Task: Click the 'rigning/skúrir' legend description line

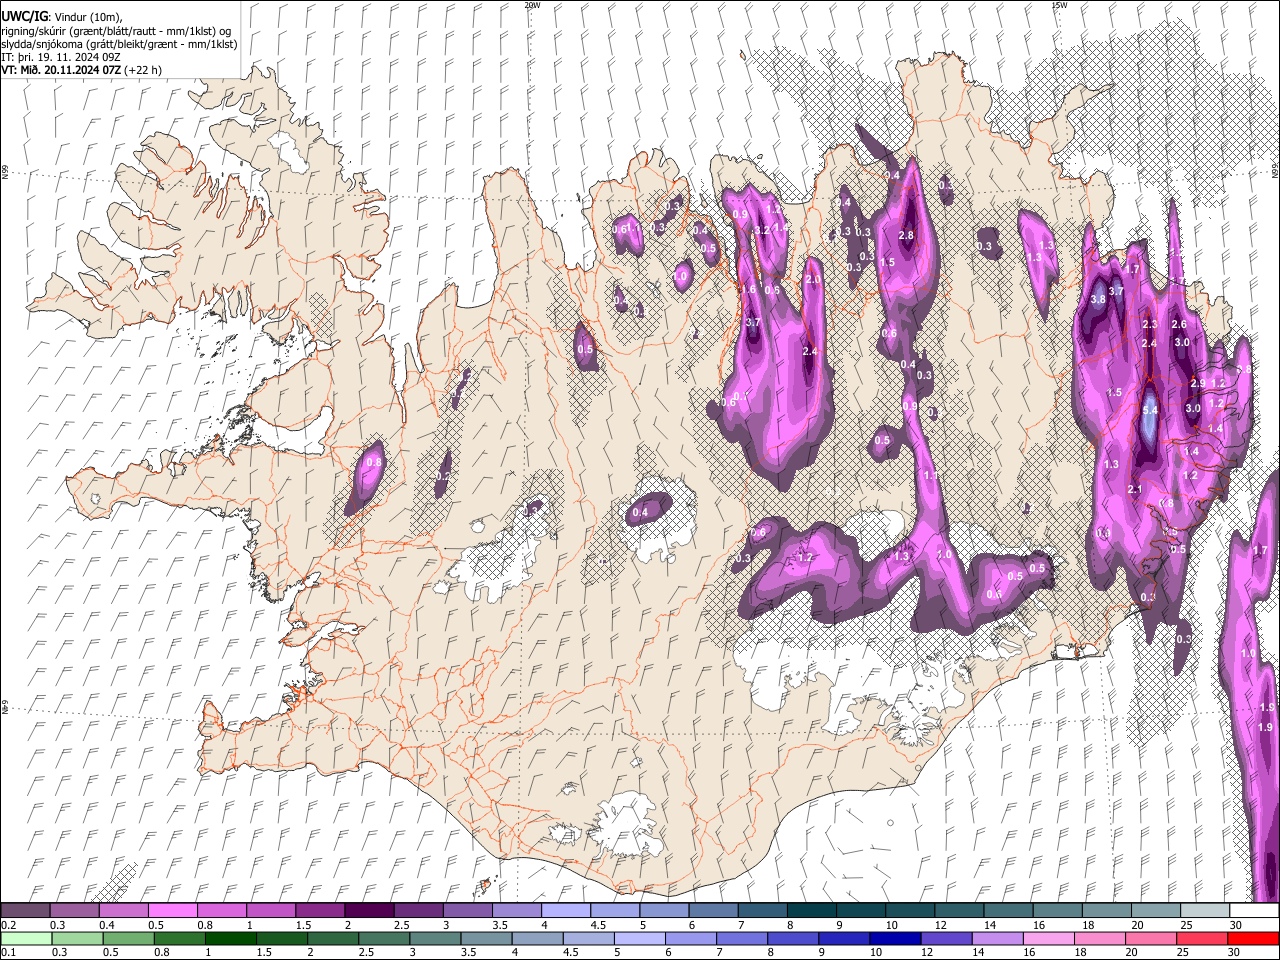Action: tap(118, 31)
